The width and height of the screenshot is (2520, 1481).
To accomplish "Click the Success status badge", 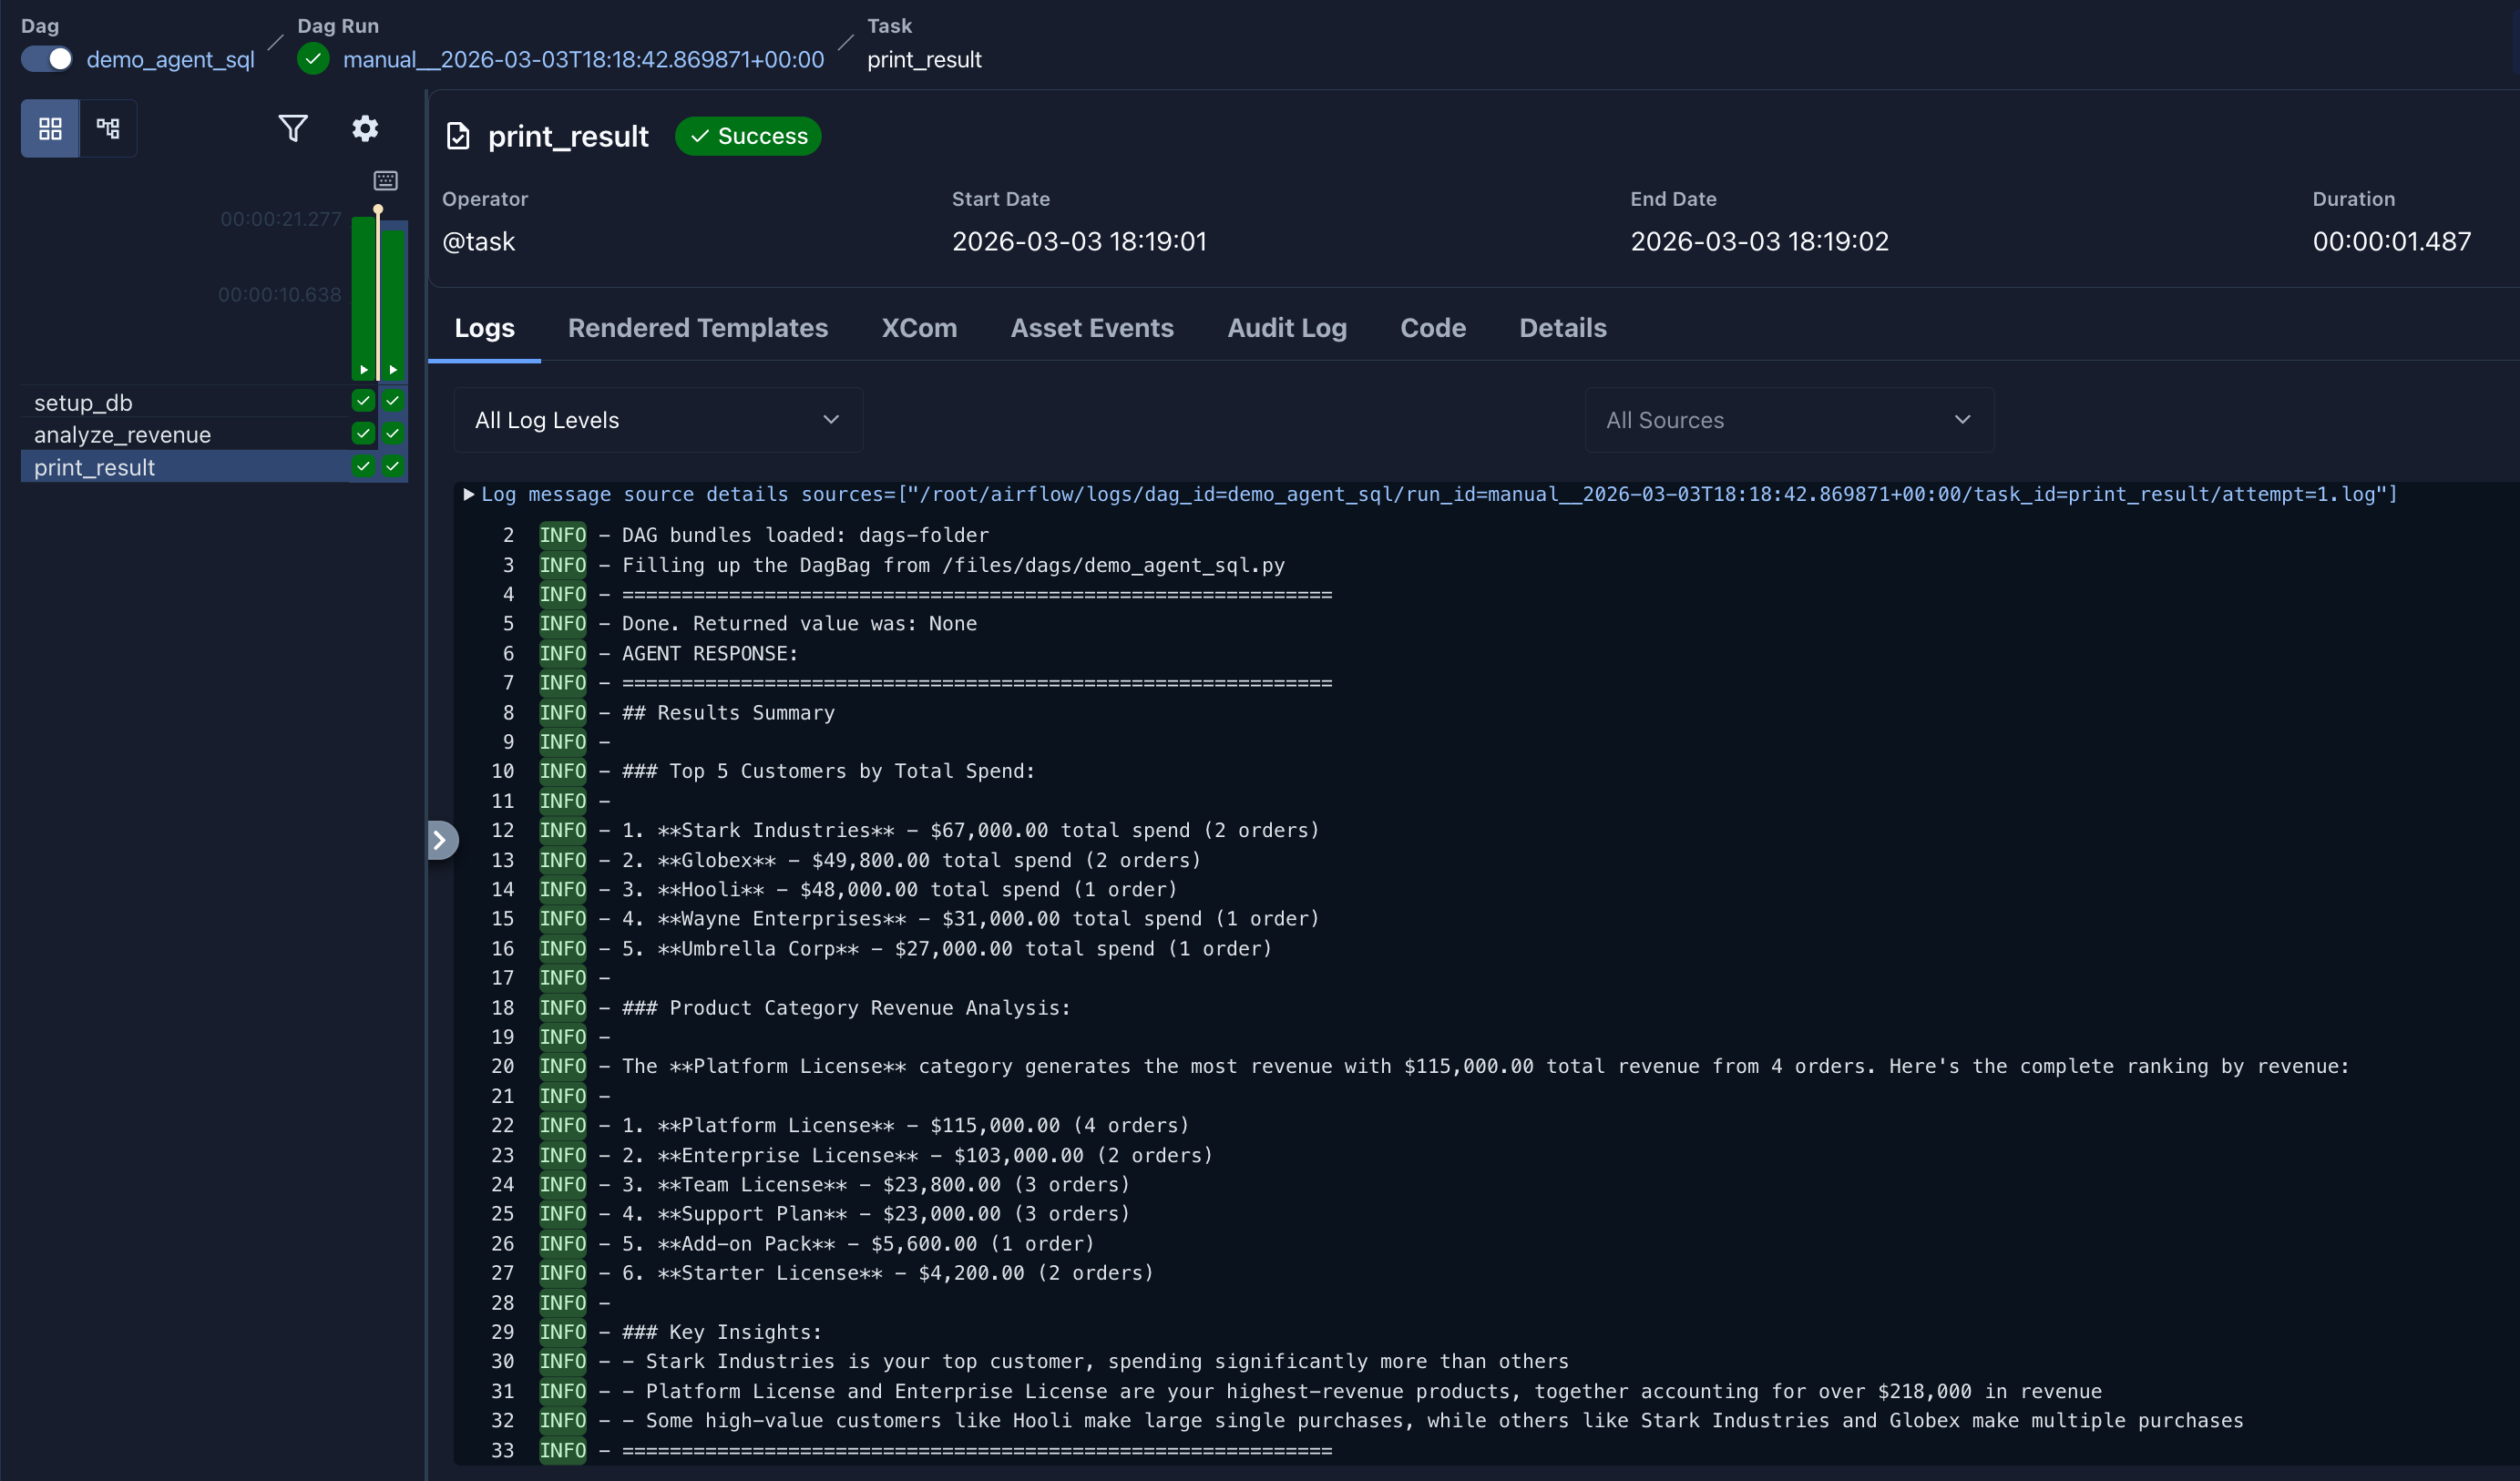I will click(747, 136).
